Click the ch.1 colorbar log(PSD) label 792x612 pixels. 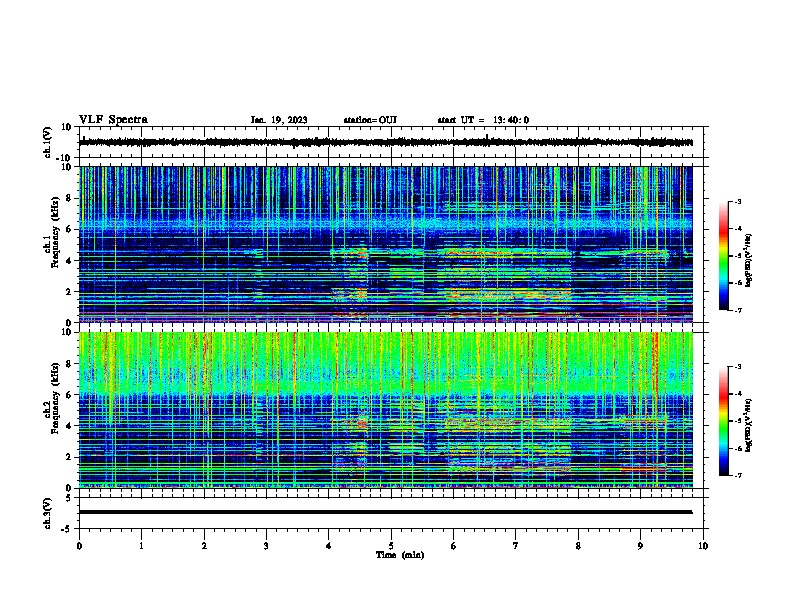[748, 260]
